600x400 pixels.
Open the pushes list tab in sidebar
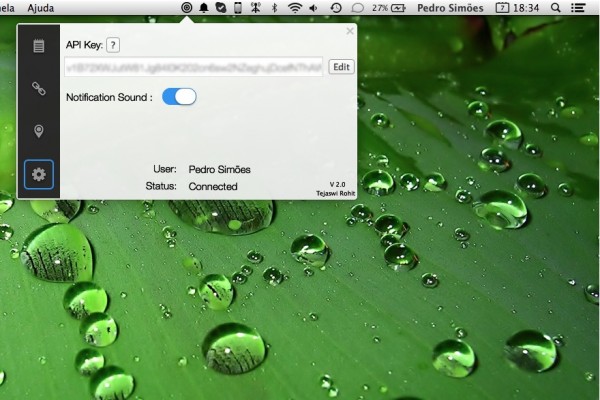39,46
